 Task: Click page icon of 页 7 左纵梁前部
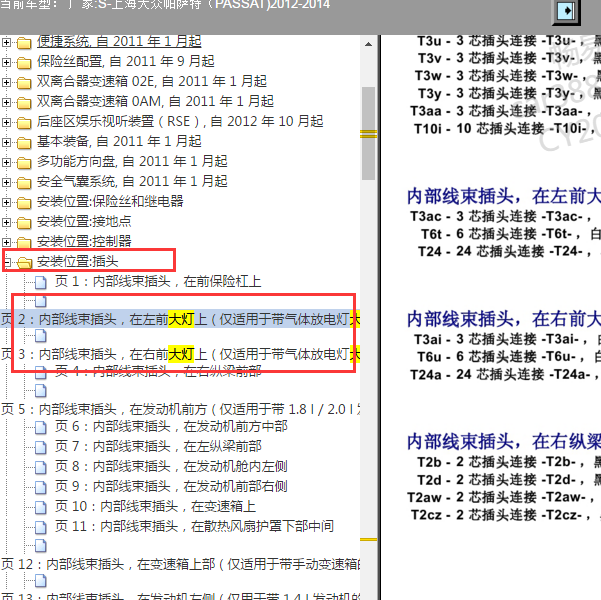tap(41, 447)
